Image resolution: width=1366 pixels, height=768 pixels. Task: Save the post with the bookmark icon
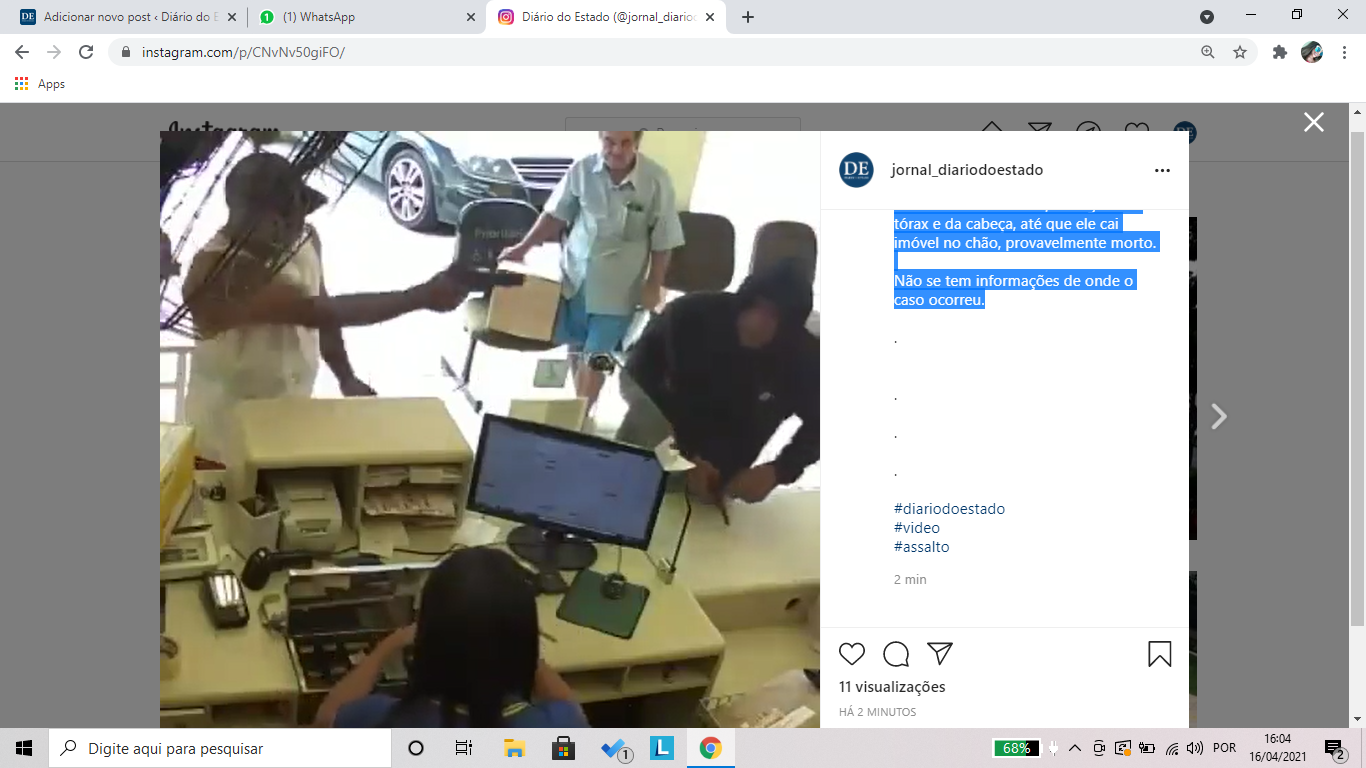(x=1160, y=654)
